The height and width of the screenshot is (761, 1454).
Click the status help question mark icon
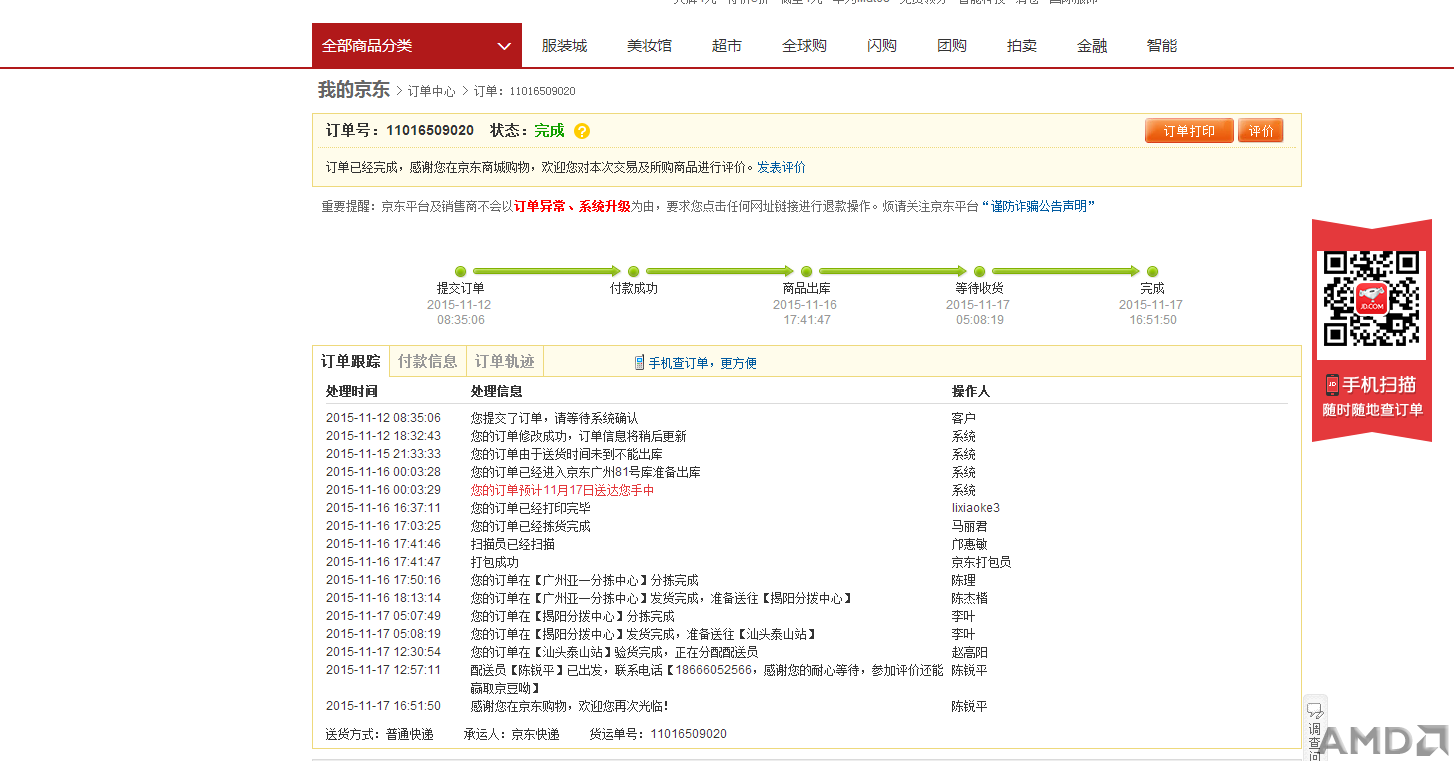pos(582,131)
